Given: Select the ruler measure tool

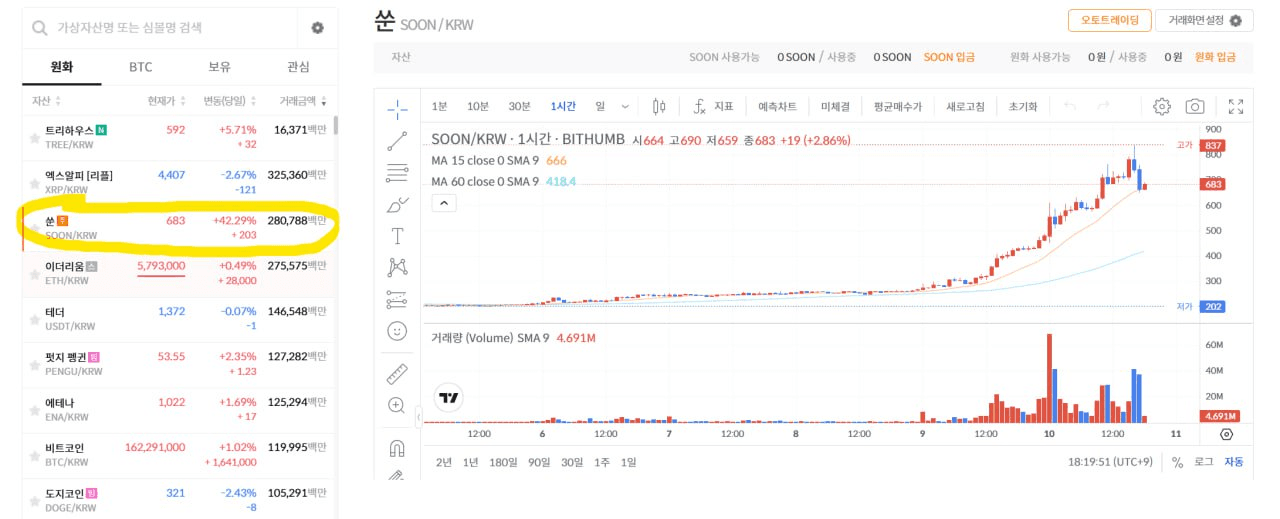Looking at the screenshot, I should pos(397,374).
